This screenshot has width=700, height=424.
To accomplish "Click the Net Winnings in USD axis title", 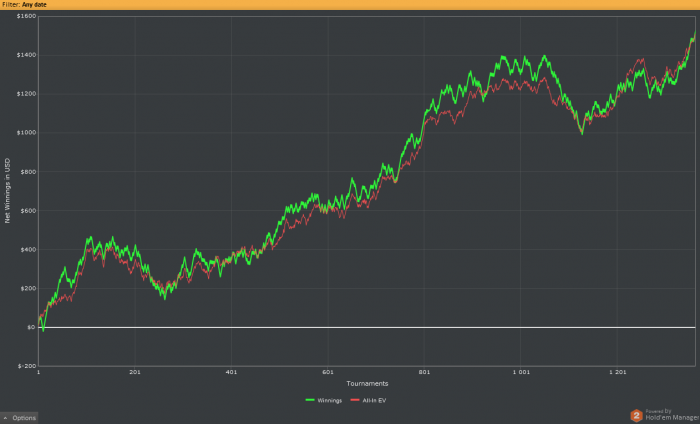I will 7,191.
